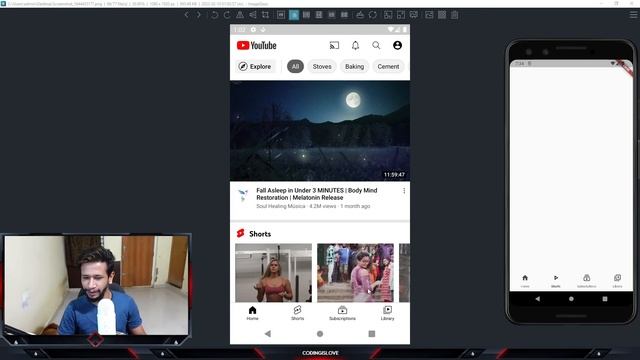This screenshot has width=640, height=360.
Task: Rotate image counterclockwise in viewer toolbar
Action: (214, 15)
